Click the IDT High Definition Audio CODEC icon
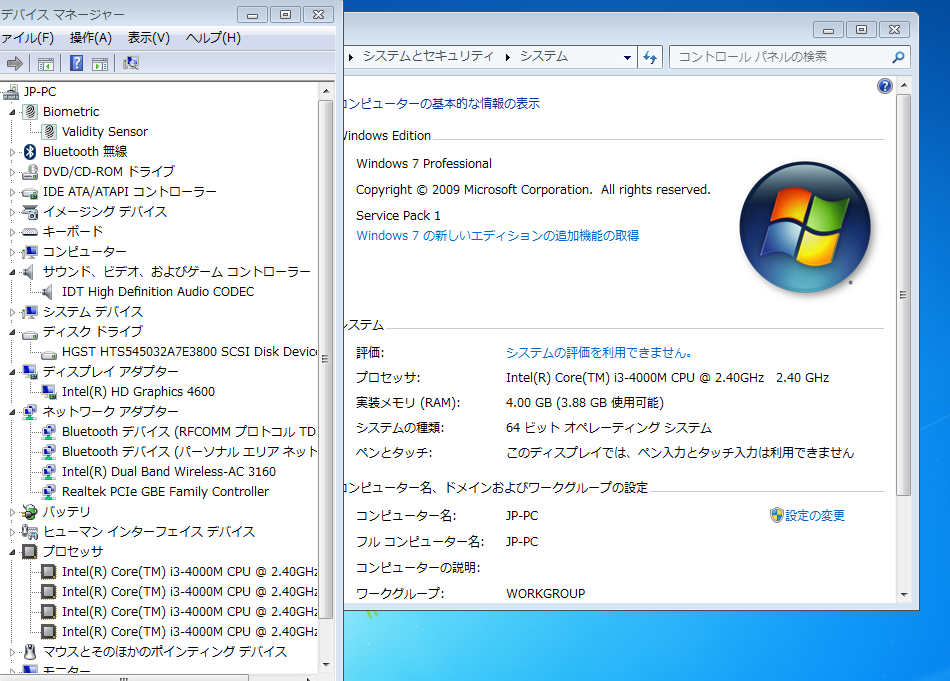This screenshot has width=950, height=681. 47,292
